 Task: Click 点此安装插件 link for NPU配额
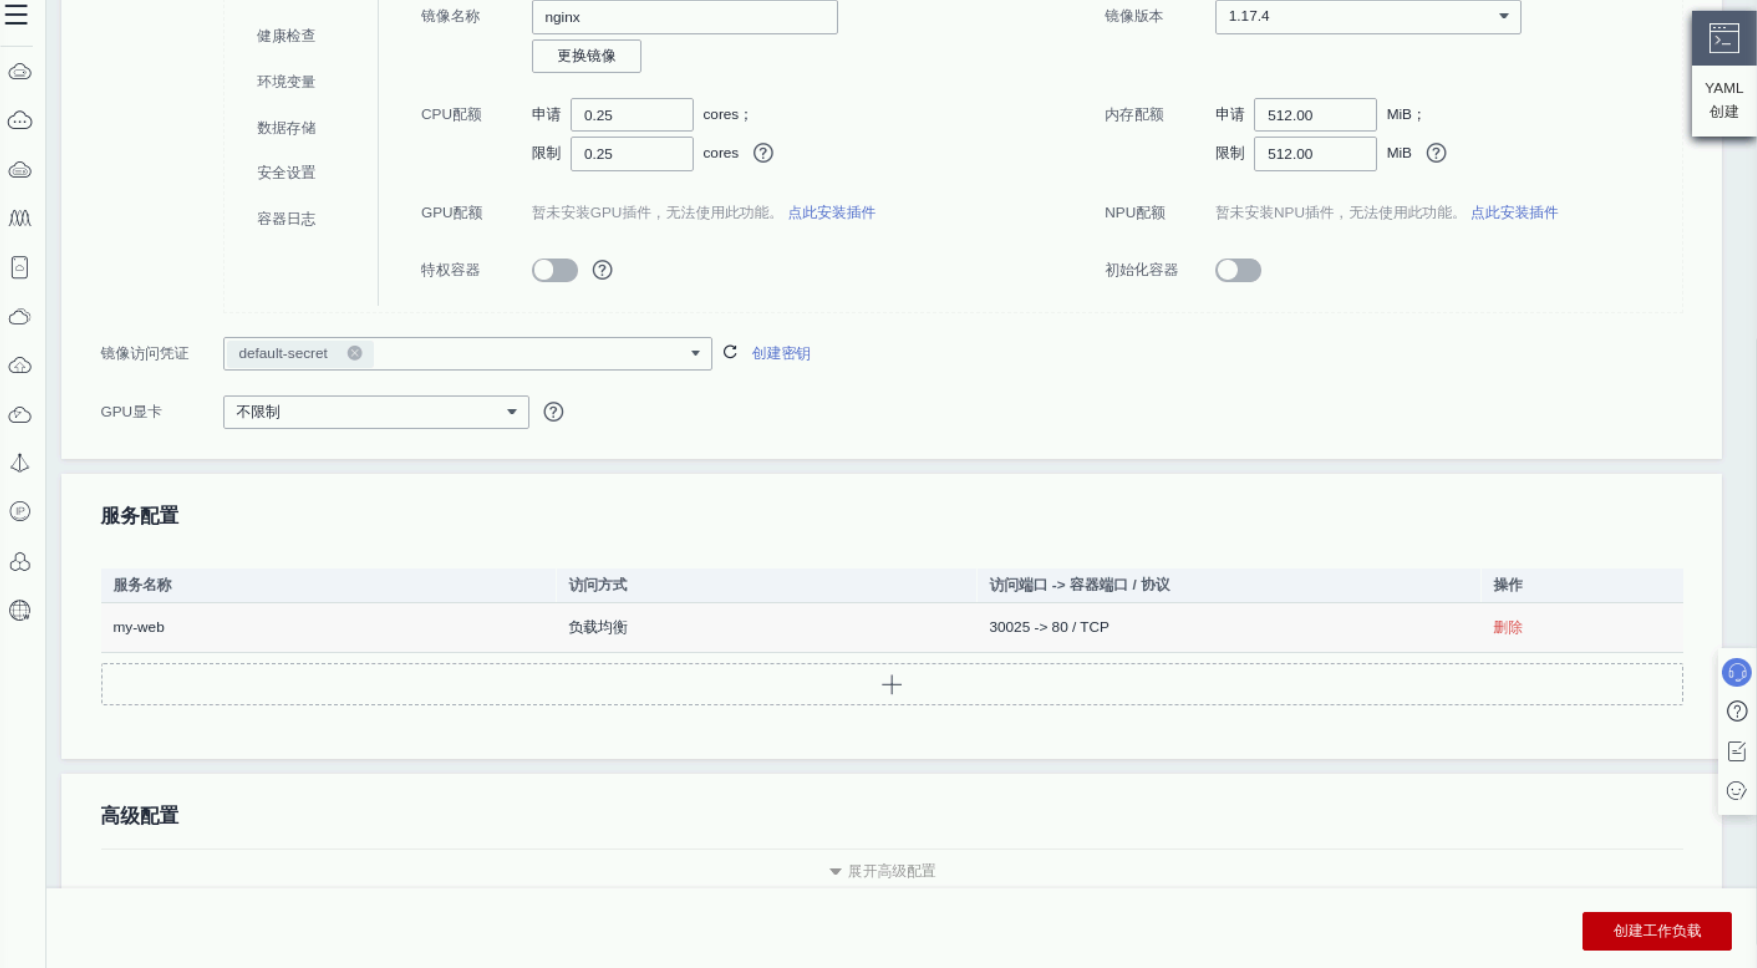pos(1514,212)
